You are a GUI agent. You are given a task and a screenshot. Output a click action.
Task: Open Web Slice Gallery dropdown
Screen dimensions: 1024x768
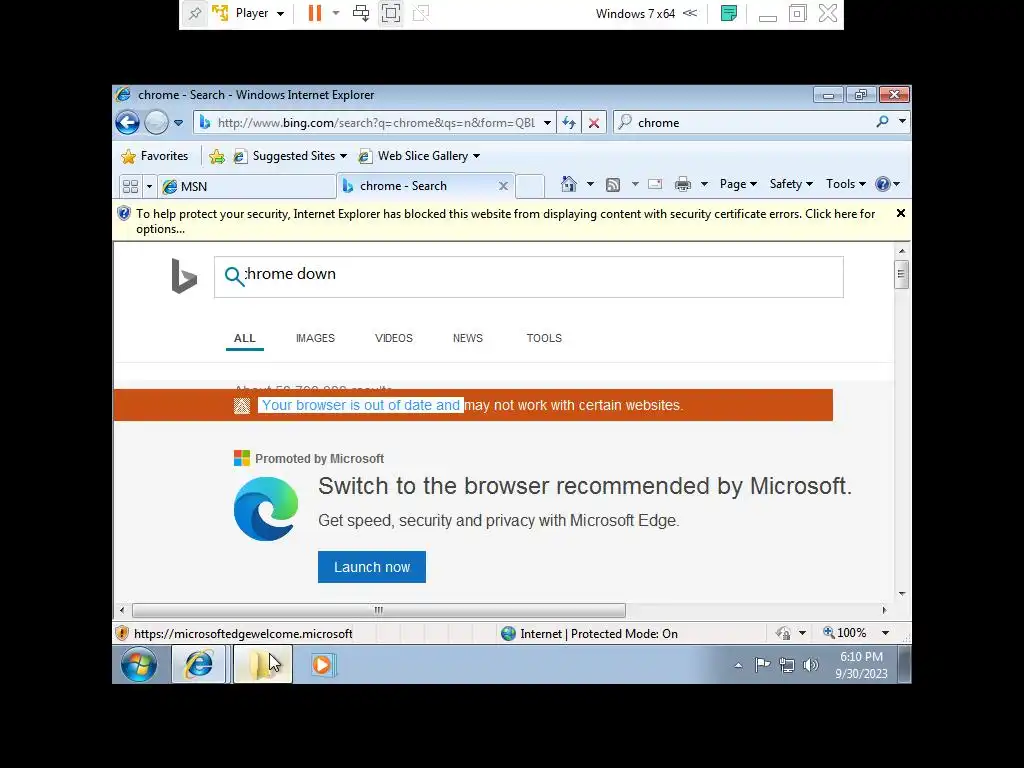pyautogui.click(x=421, y=156)
